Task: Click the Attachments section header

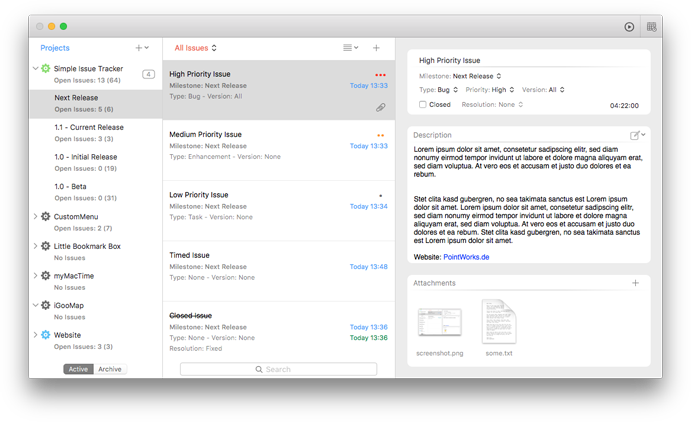Action: point(434,283)
